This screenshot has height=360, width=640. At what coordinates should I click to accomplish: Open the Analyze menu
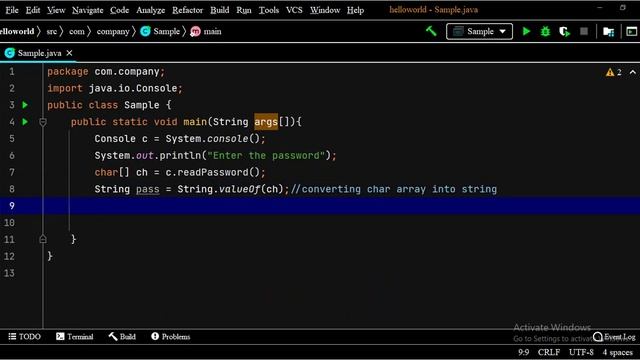tap(150, 10)
